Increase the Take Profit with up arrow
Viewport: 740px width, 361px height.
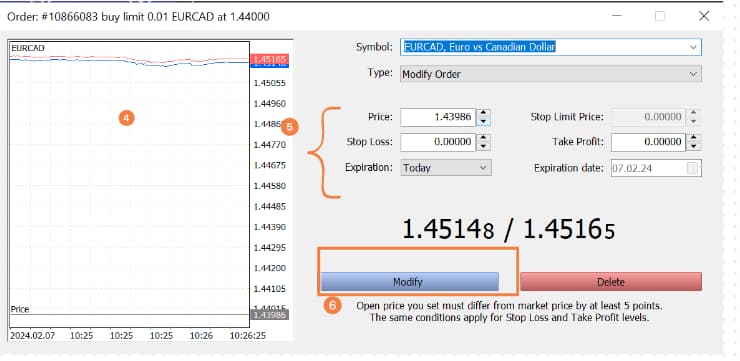pyautogui.click(x=693, y=138)
